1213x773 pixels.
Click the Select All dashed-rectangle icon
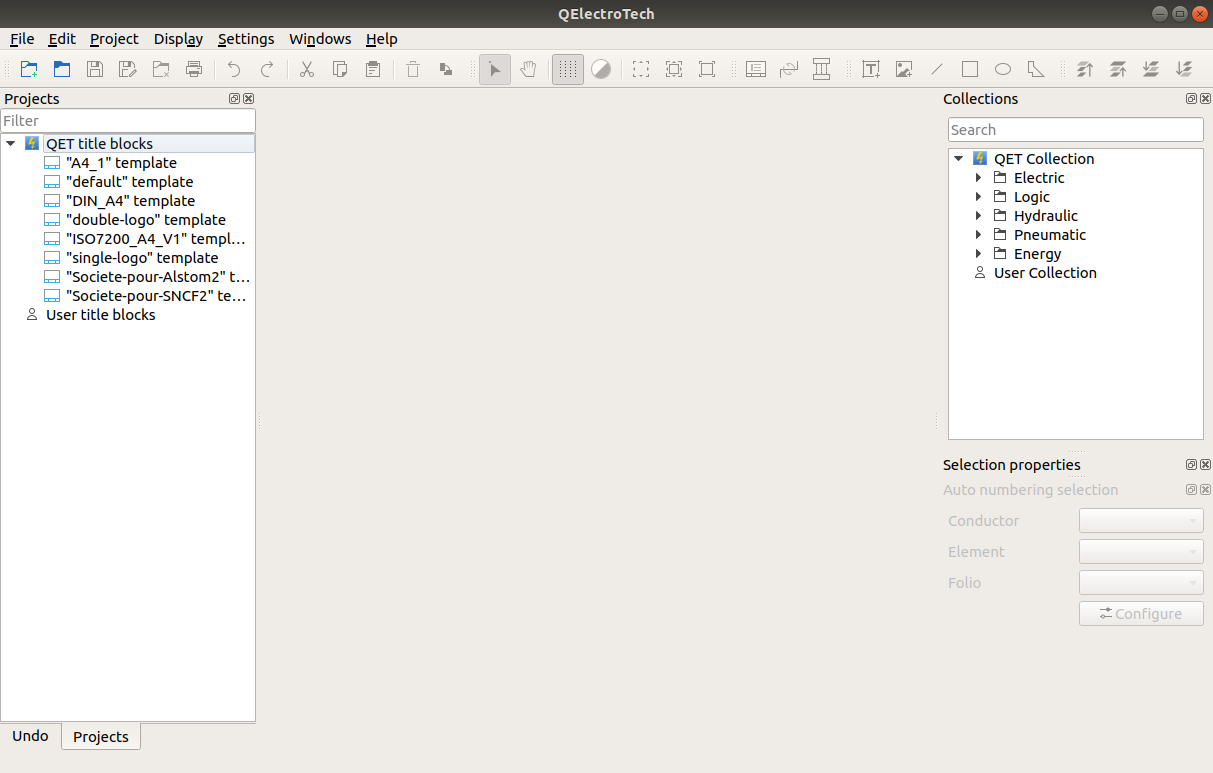(641, 69)
